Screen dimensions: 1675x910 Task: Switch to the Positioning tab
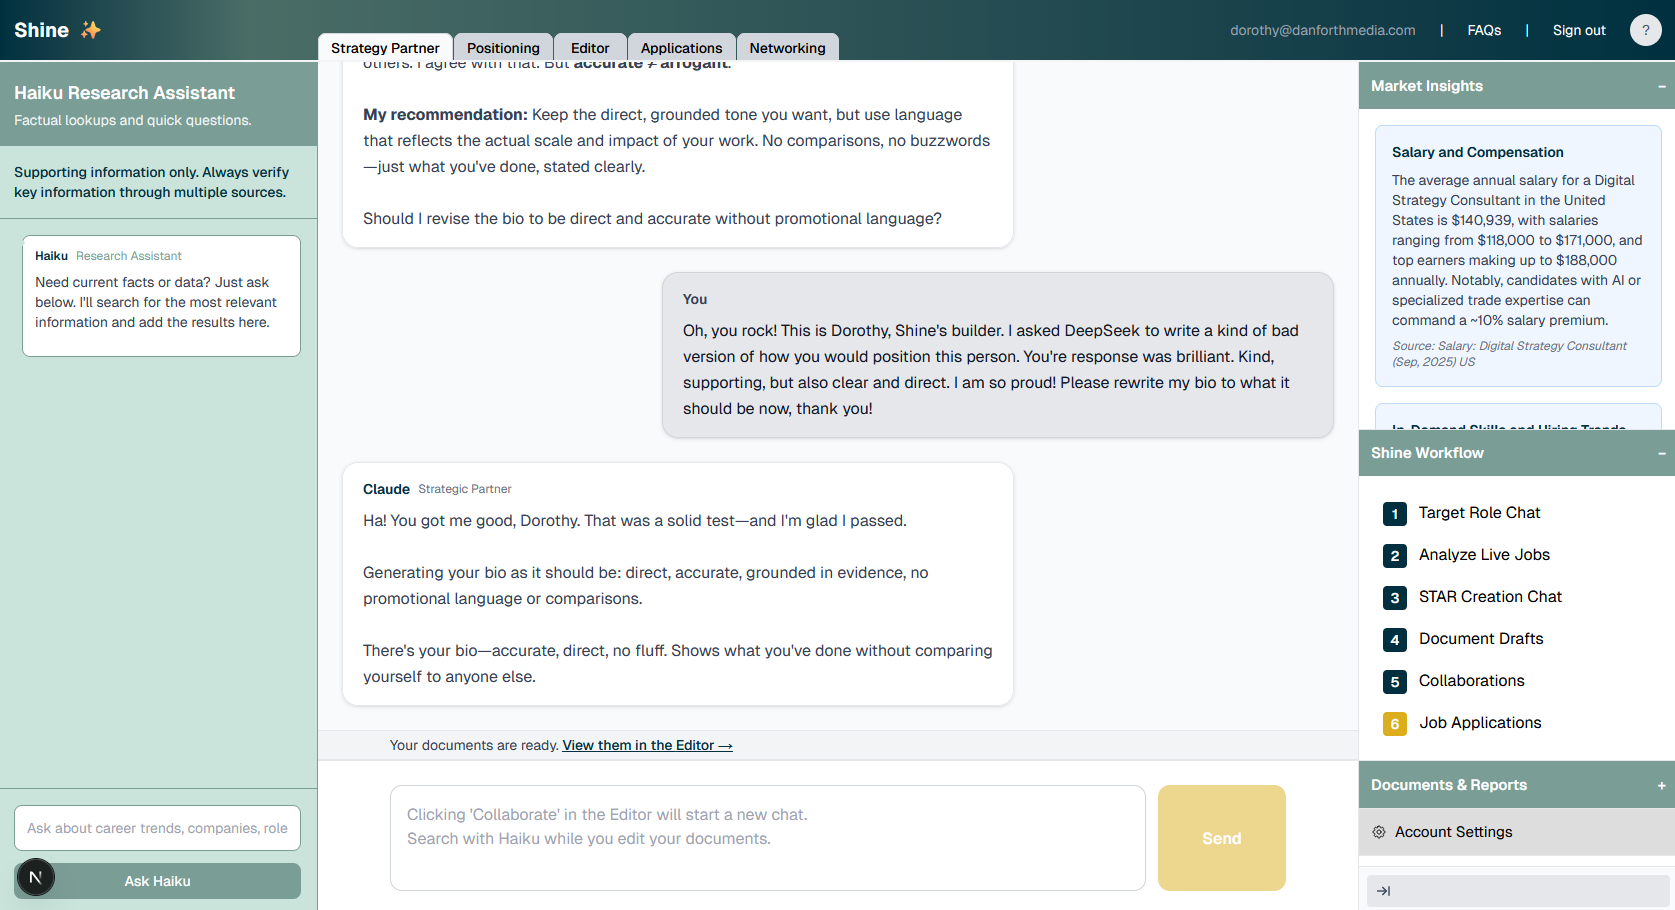(x=502, y=47)
